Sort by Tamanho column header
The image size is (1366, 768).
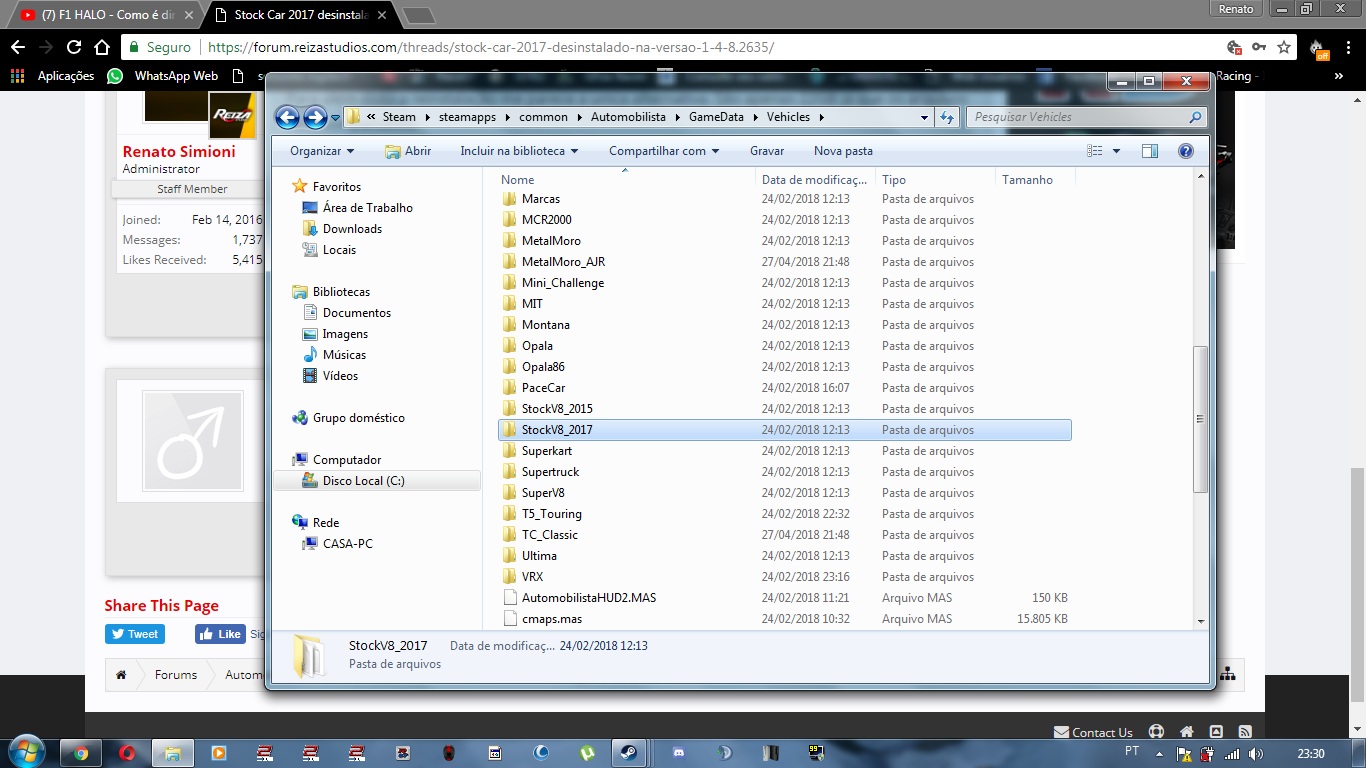coord(1035,180)
